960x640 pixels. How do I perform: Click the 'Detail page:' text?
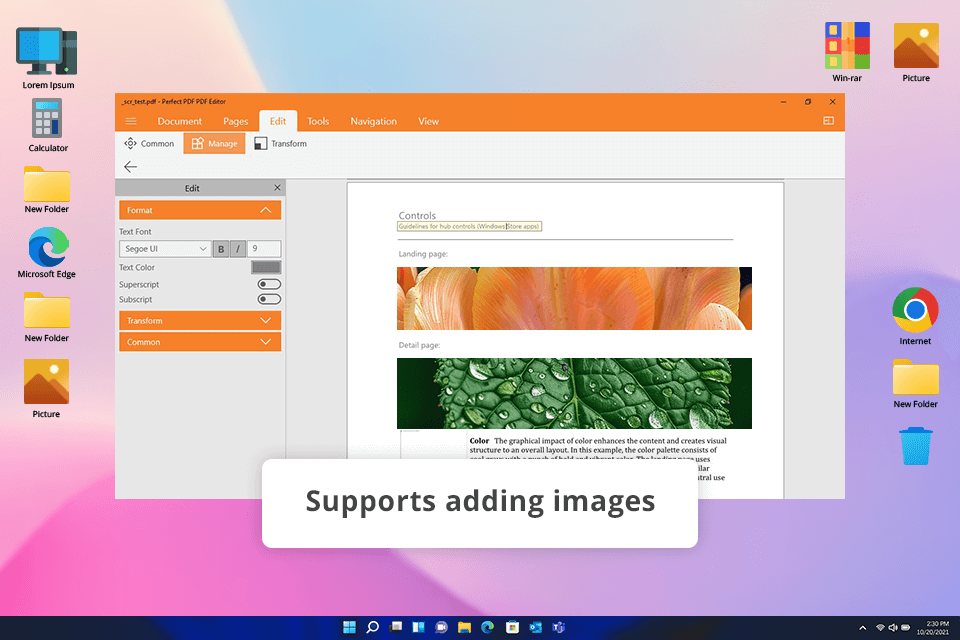click(x=419, y=345)
